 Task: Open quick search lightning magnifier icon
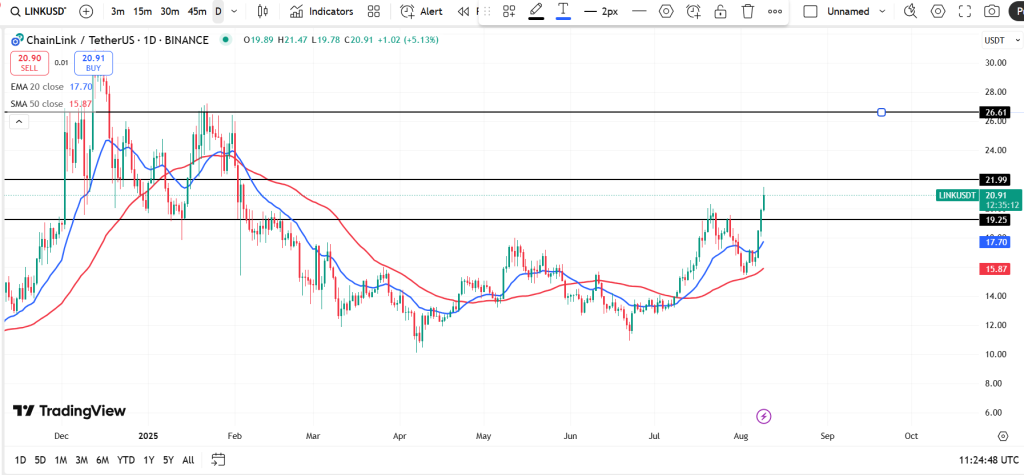pyautogui.click(x=910, y=11)
